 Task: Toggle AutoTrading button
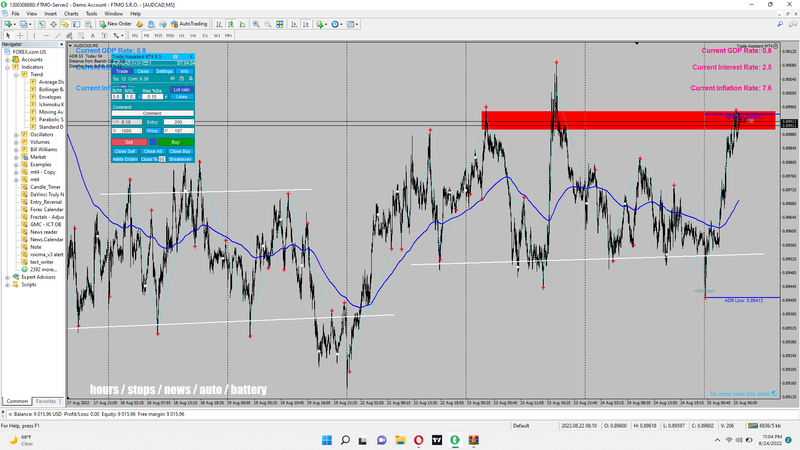point(189,24)
